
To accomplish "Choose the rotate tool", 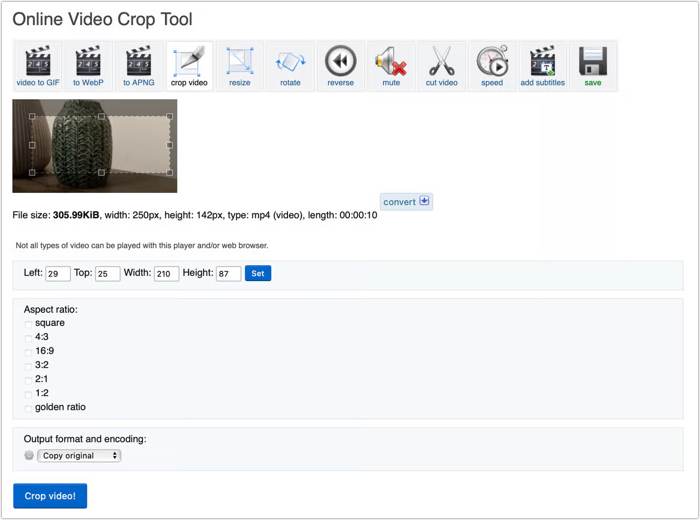I will point(290,66).
